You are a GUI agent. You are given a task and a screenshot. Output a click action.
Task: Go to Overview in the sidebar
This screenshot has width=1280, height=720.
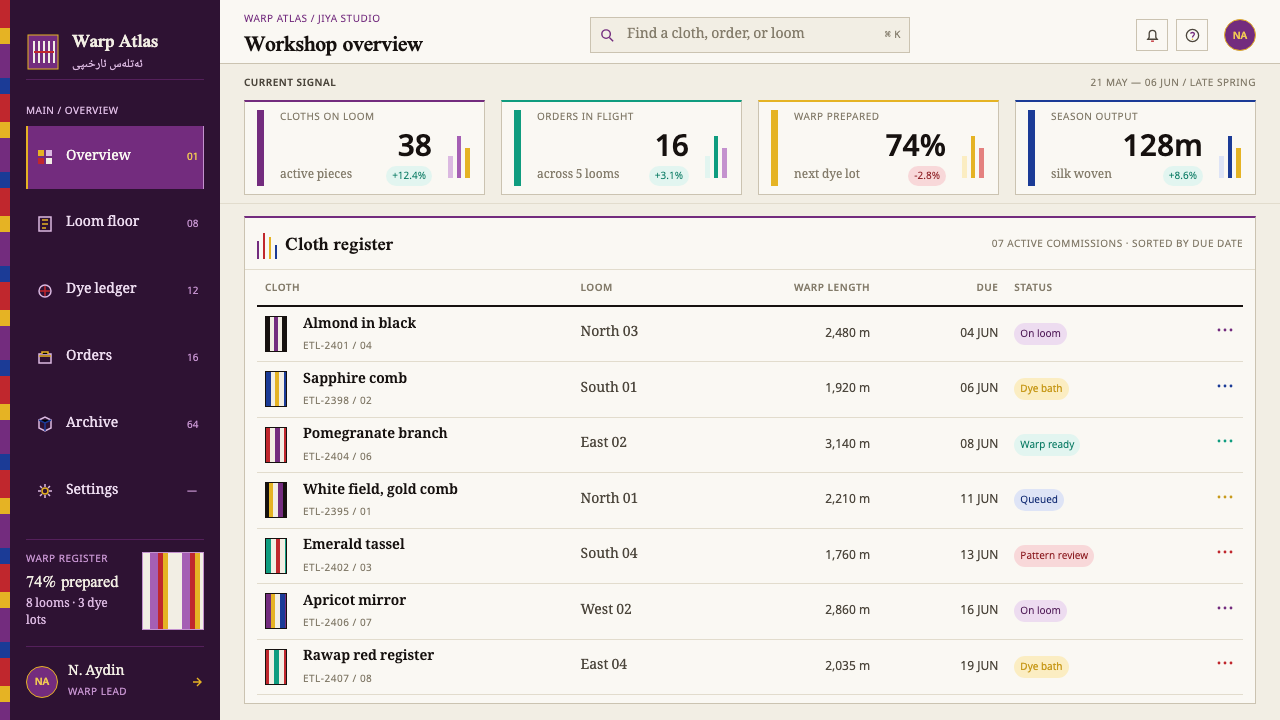click(x=115, y=157)
